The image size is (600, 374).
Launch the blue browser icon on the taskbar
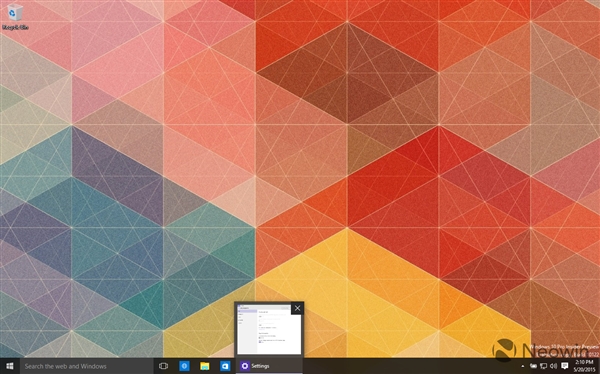[184, 366]
